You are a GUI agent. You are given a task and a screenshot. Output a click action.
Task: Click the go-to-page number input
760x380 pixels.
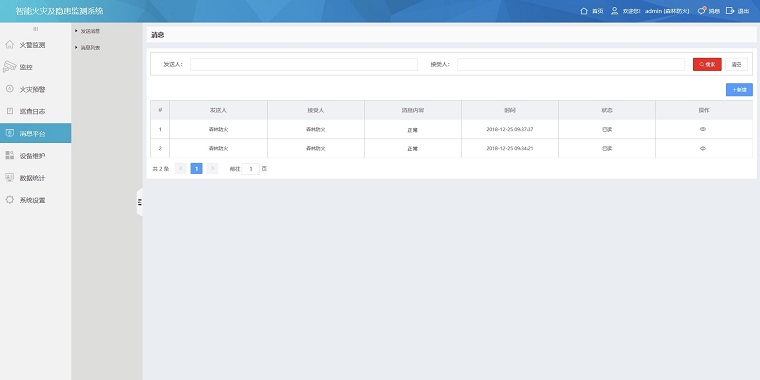pyautogui.click(x=251, y=169)
